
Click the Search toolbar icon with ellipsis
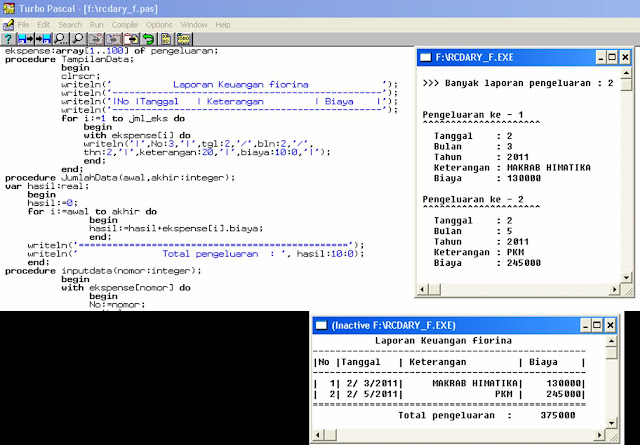tap(60, 39)
